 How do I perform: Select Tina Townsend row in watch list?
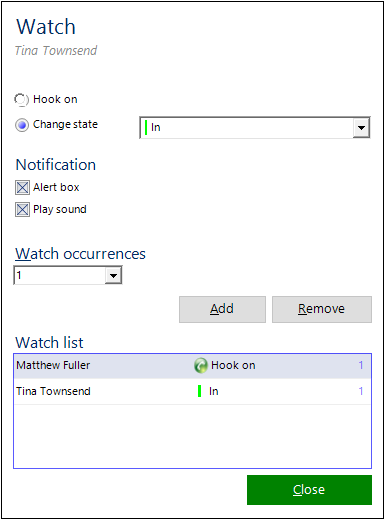(x=192, y=391)
